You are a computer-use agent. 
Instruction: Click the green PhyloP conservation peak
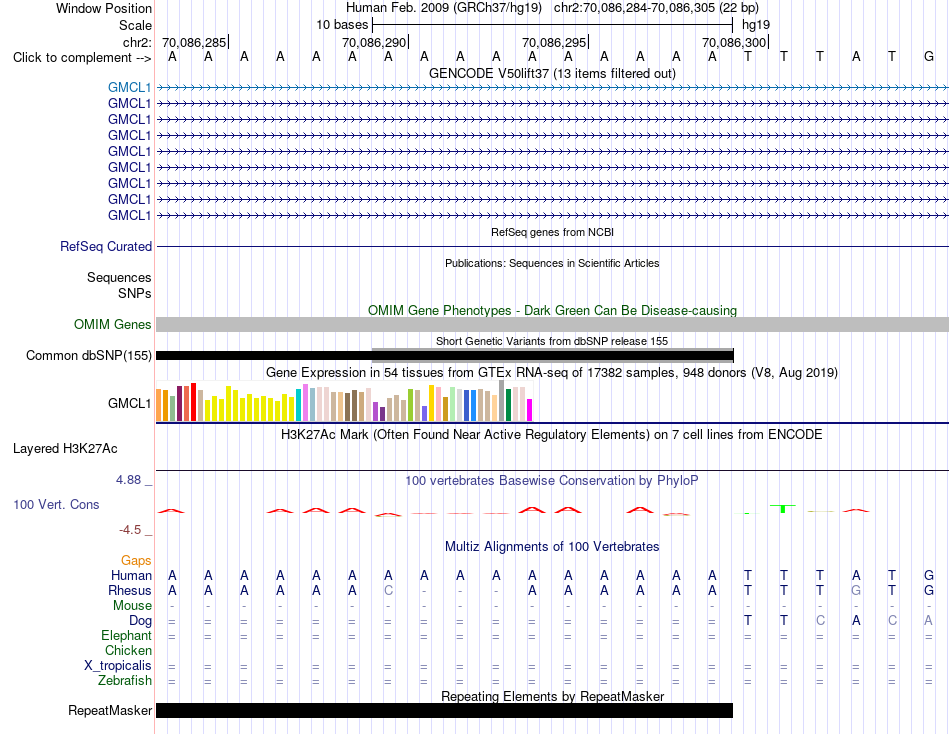783,509
